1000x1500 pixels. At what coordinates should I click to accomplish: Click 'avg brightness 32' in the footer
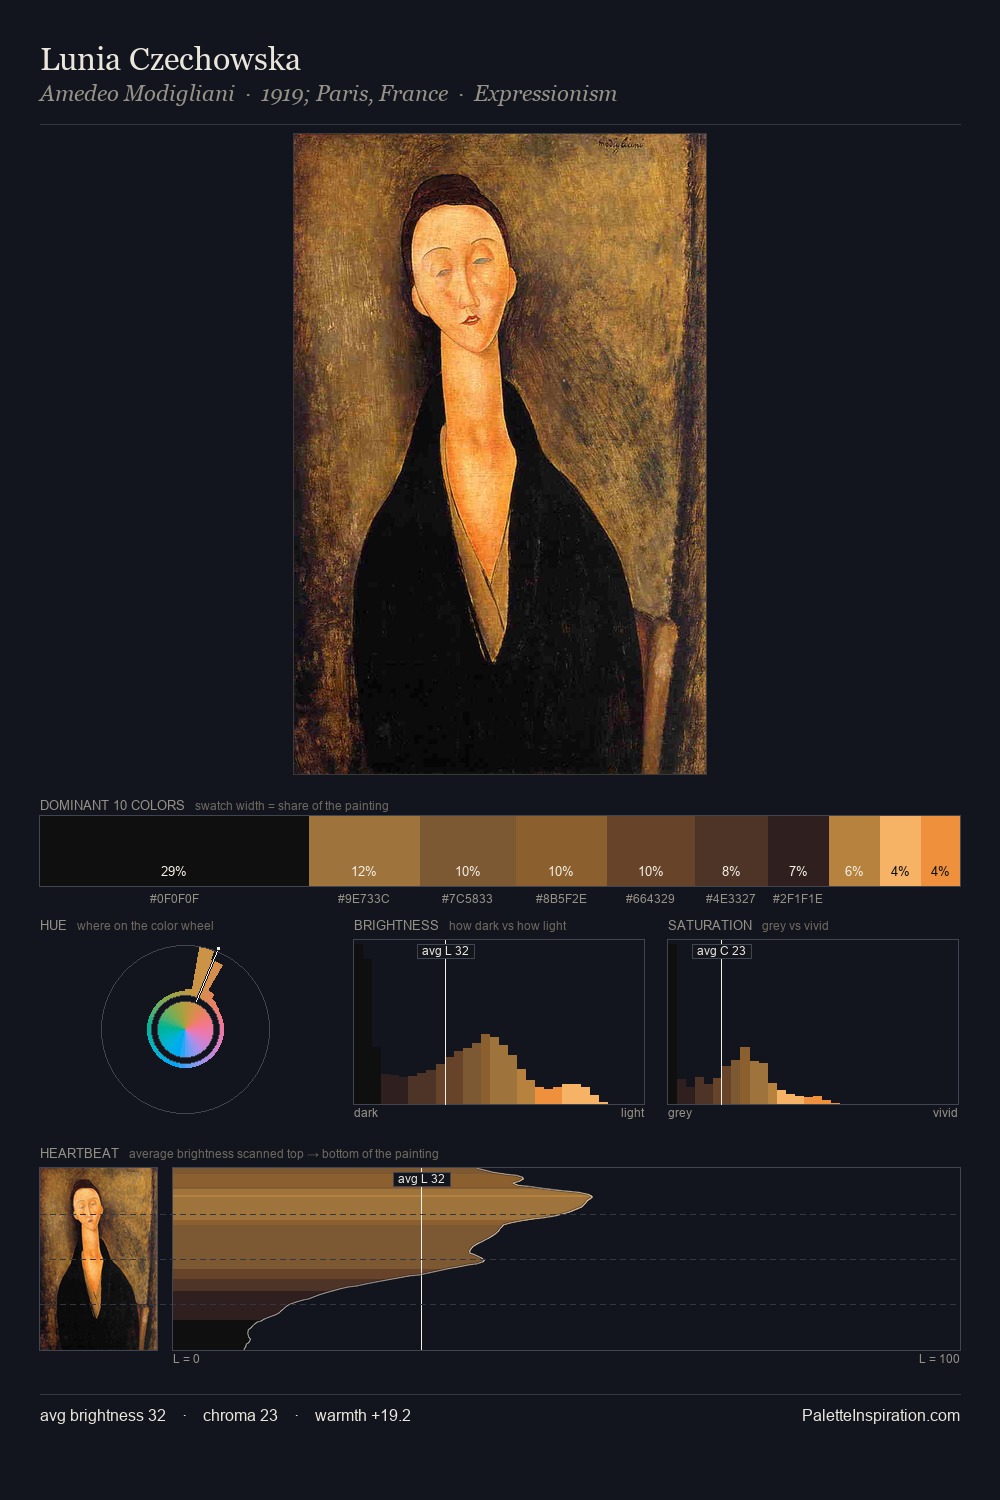[103, 1415]
